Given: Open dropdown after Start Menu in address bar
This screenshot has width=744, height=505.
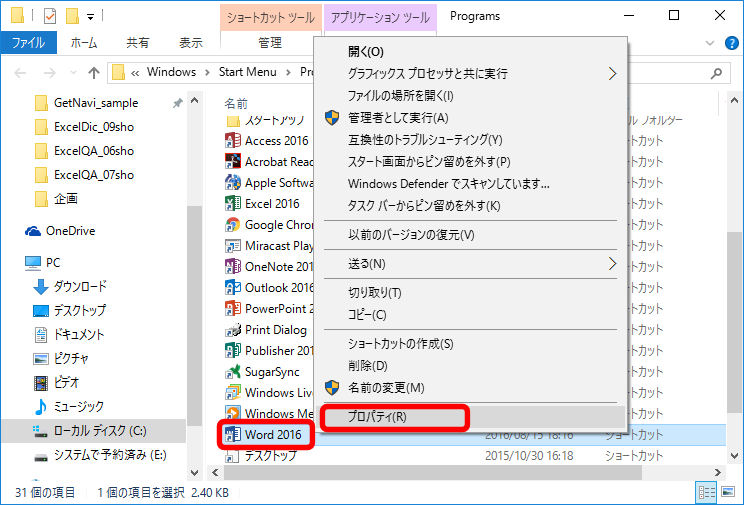Looking at the screenshot, I should point(288,73).
